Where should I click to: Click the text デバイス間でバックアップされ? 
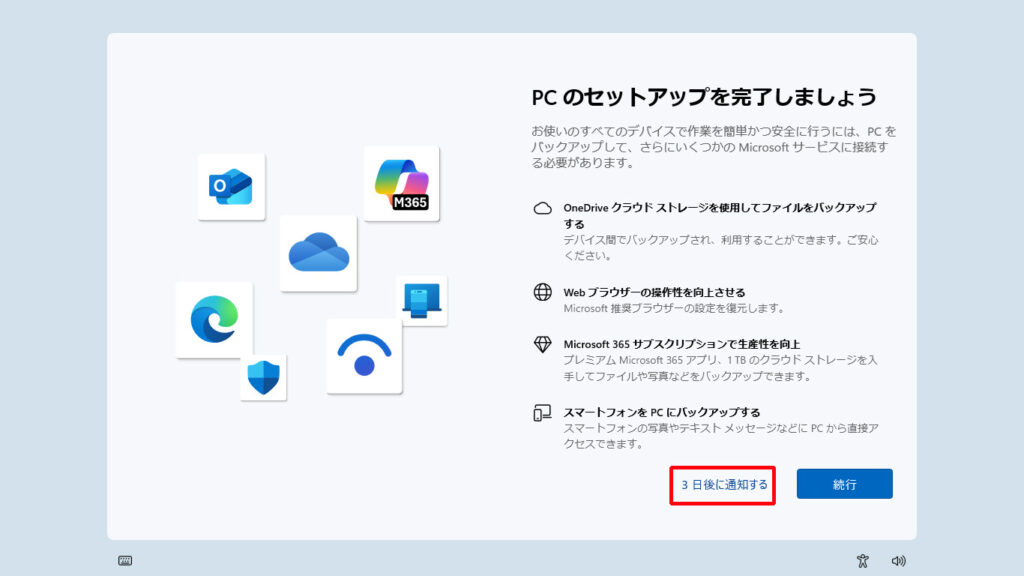(721, 248)
